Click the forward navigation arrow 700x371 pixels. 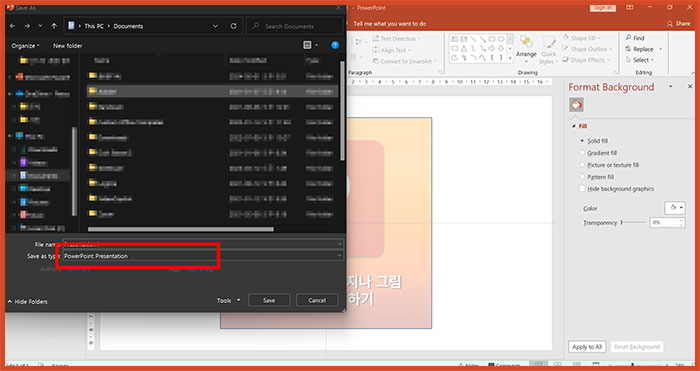tap(27, 26)
